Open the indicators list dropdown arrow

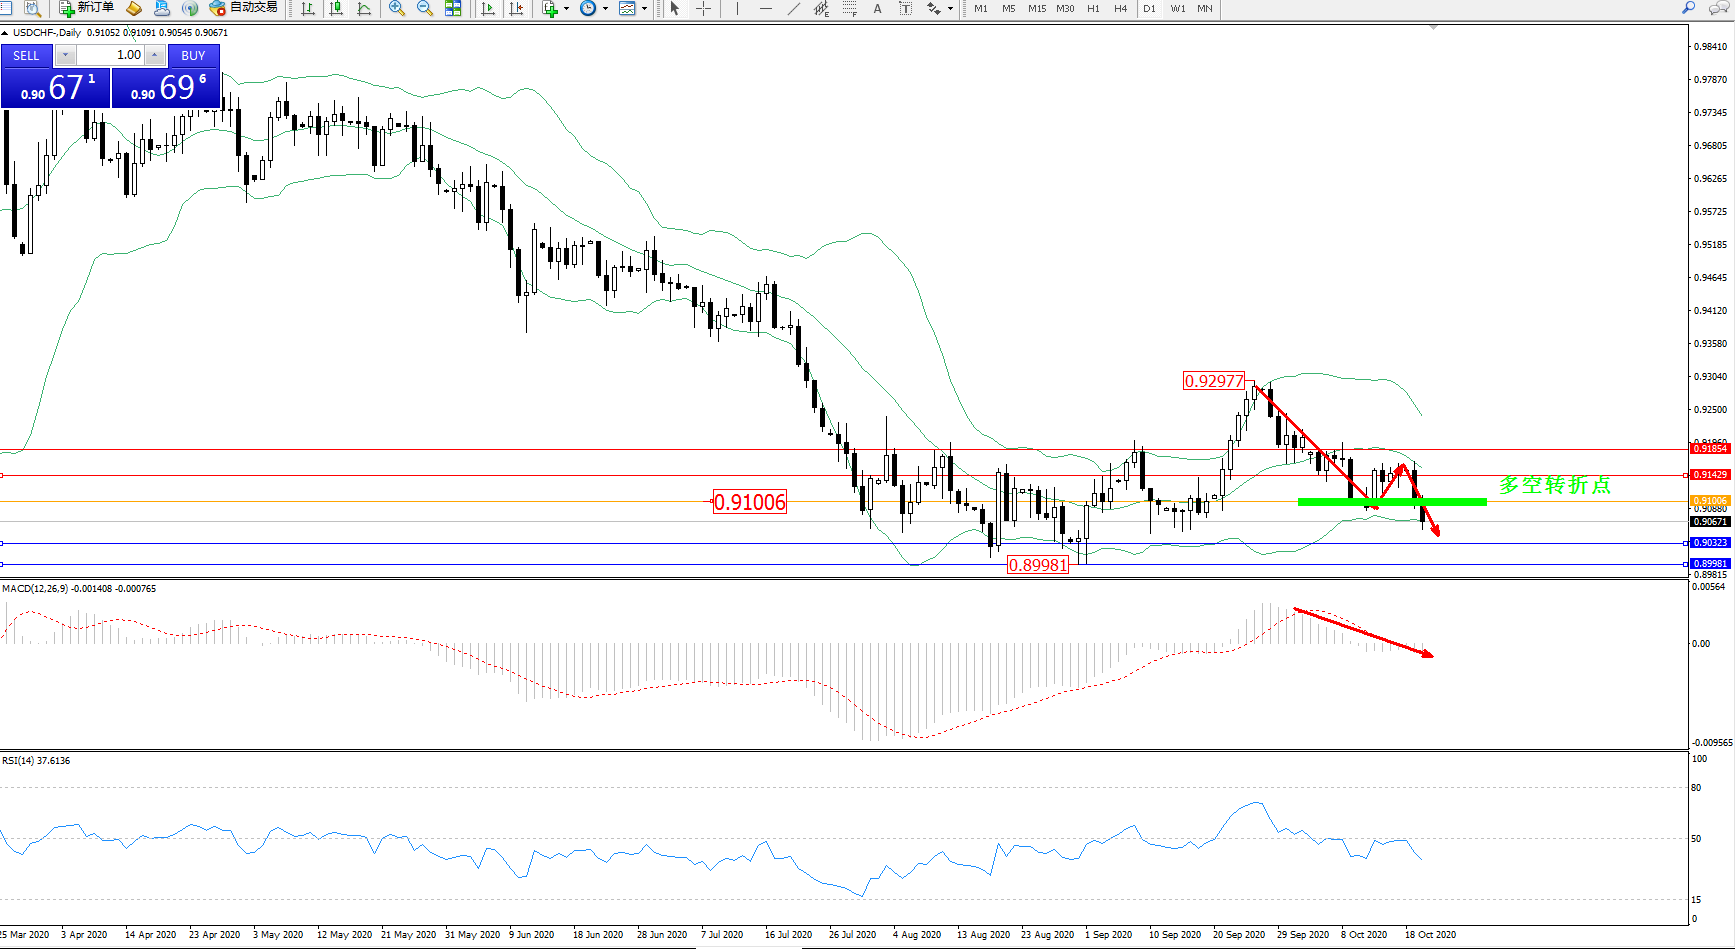point(566,9)
